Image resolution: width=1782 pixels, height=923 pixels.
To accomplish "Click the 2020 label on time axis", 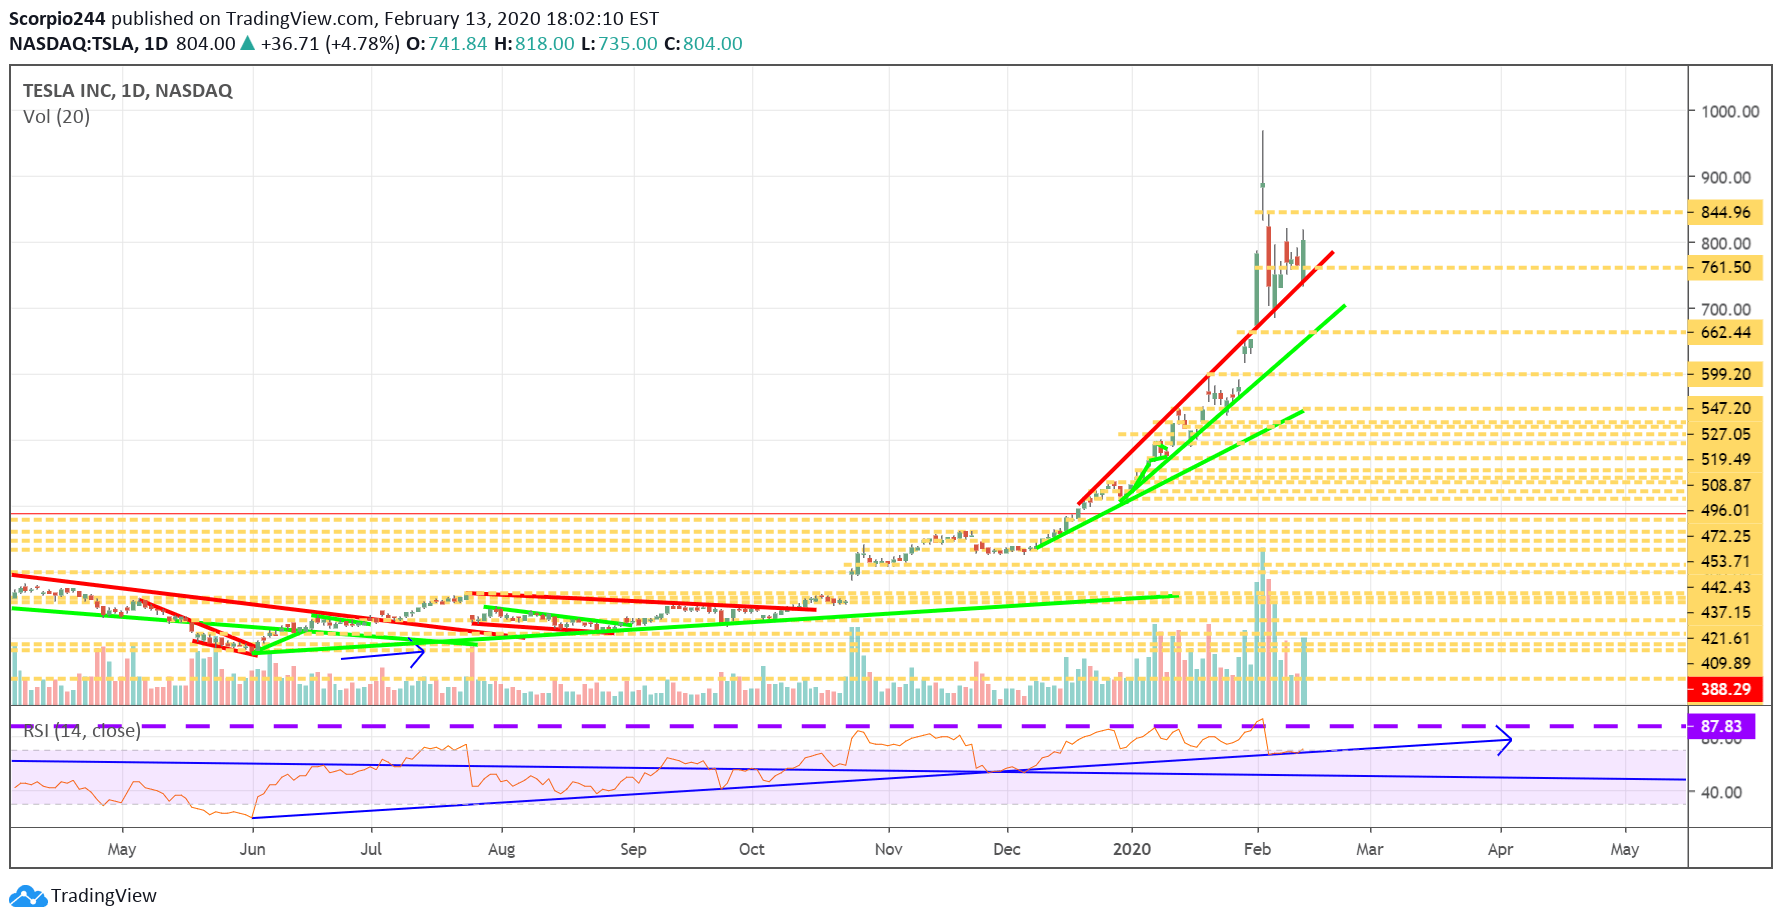I will (1132, 849).
